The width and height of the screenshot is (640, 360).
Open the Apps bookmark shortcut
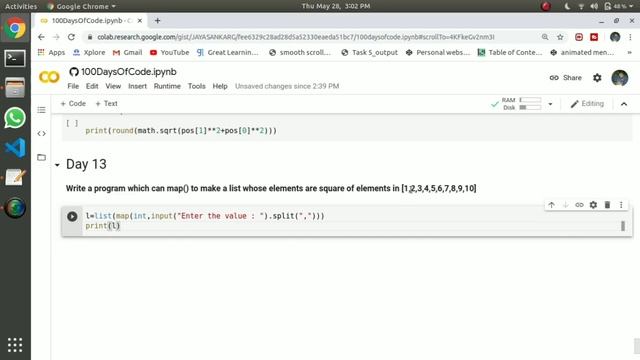51,53
